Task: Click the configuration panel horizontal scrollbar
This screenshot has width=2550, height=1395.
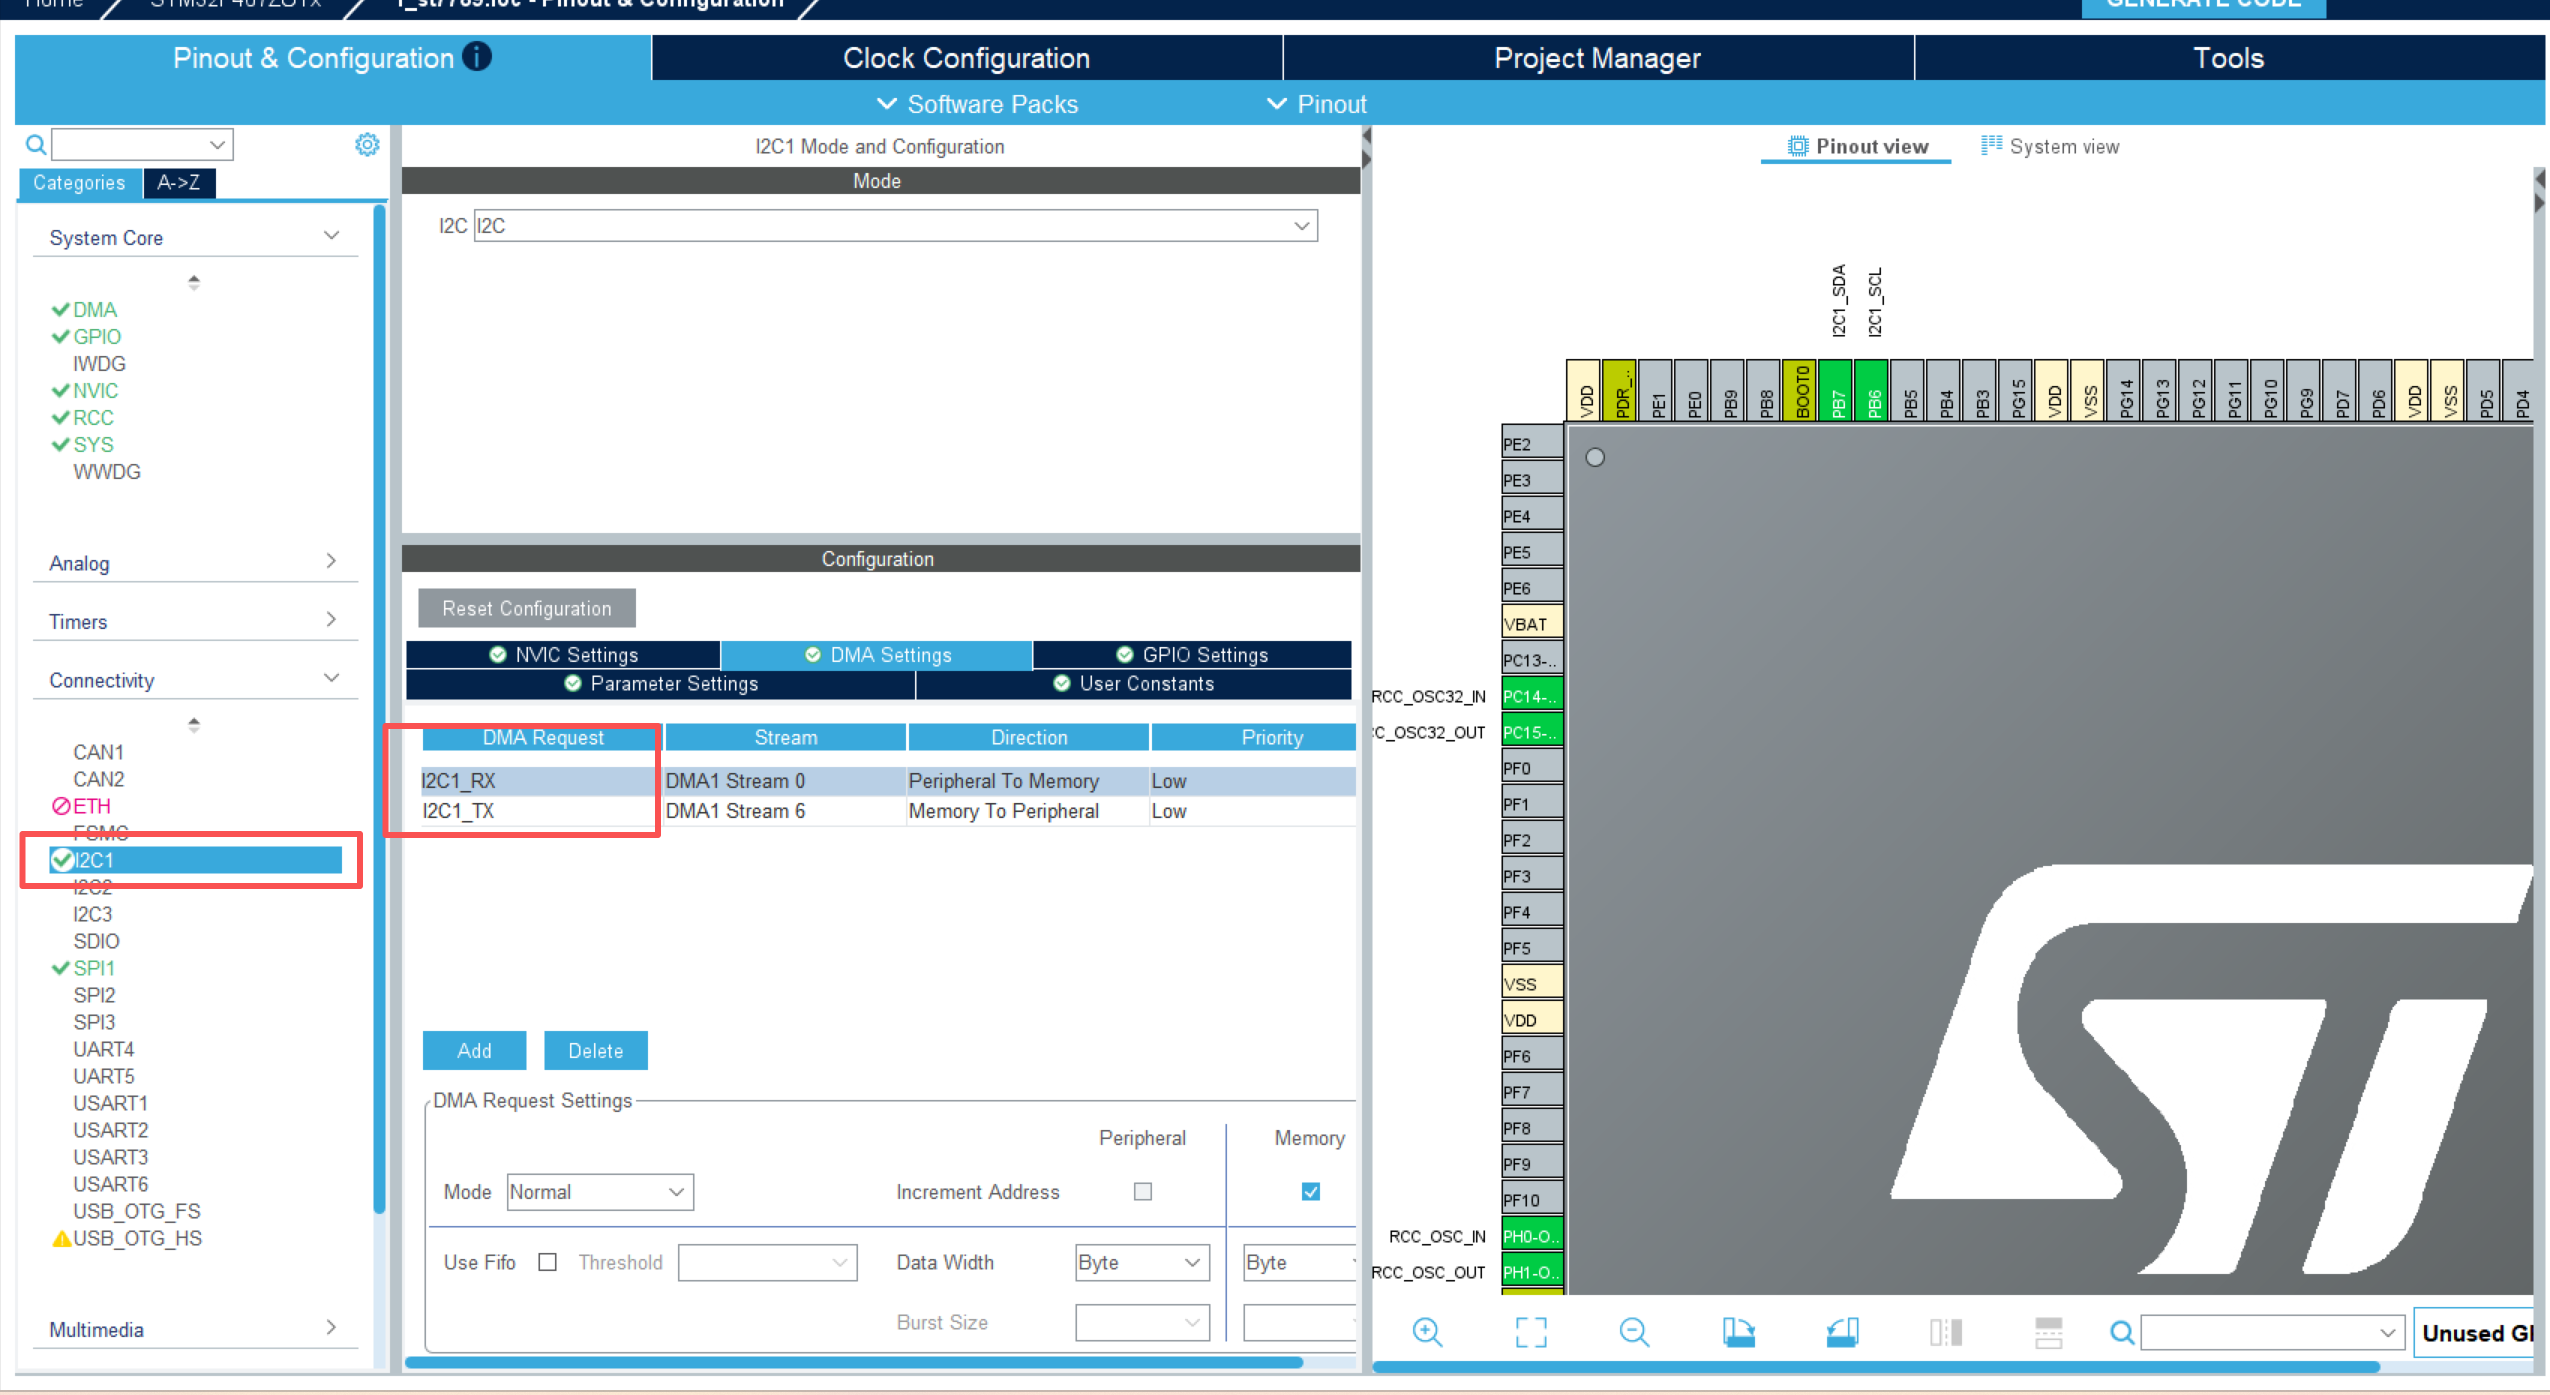Action: click(853, 1361)
